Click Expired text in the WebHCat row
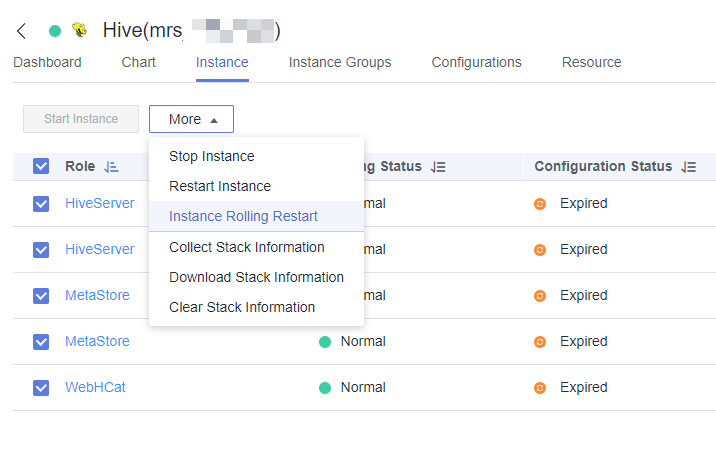 (x=584, y=387)
